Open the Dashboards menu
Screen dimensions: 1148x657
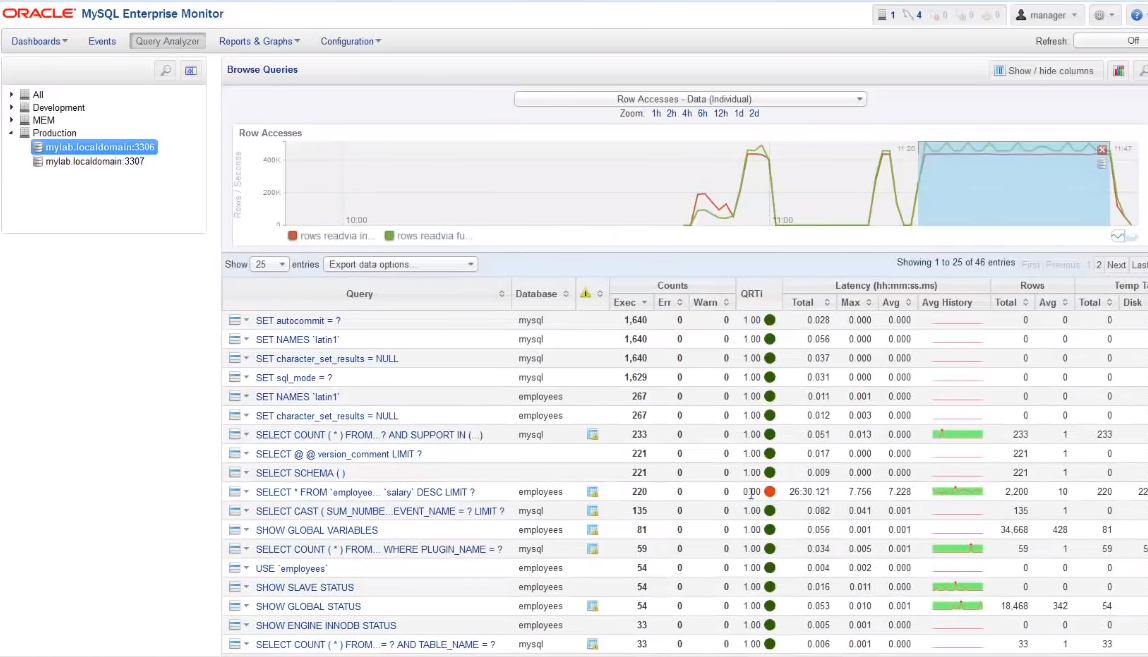point(39,41)
